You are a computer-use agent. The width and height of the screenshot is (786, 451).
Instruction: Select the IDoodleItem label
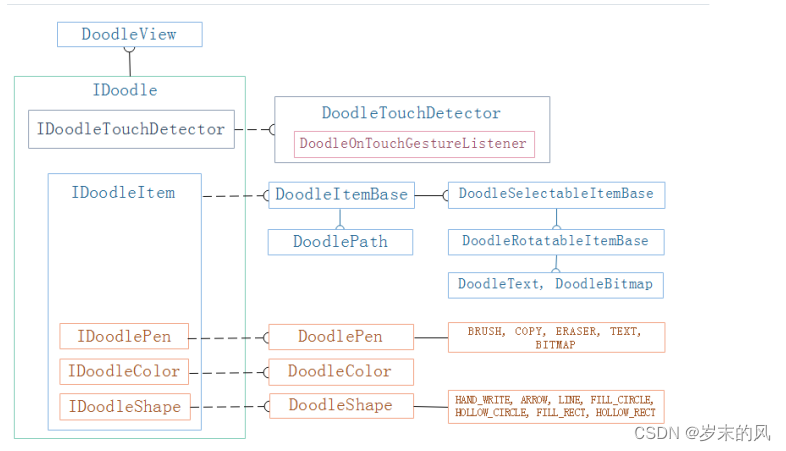coord(123,192)
